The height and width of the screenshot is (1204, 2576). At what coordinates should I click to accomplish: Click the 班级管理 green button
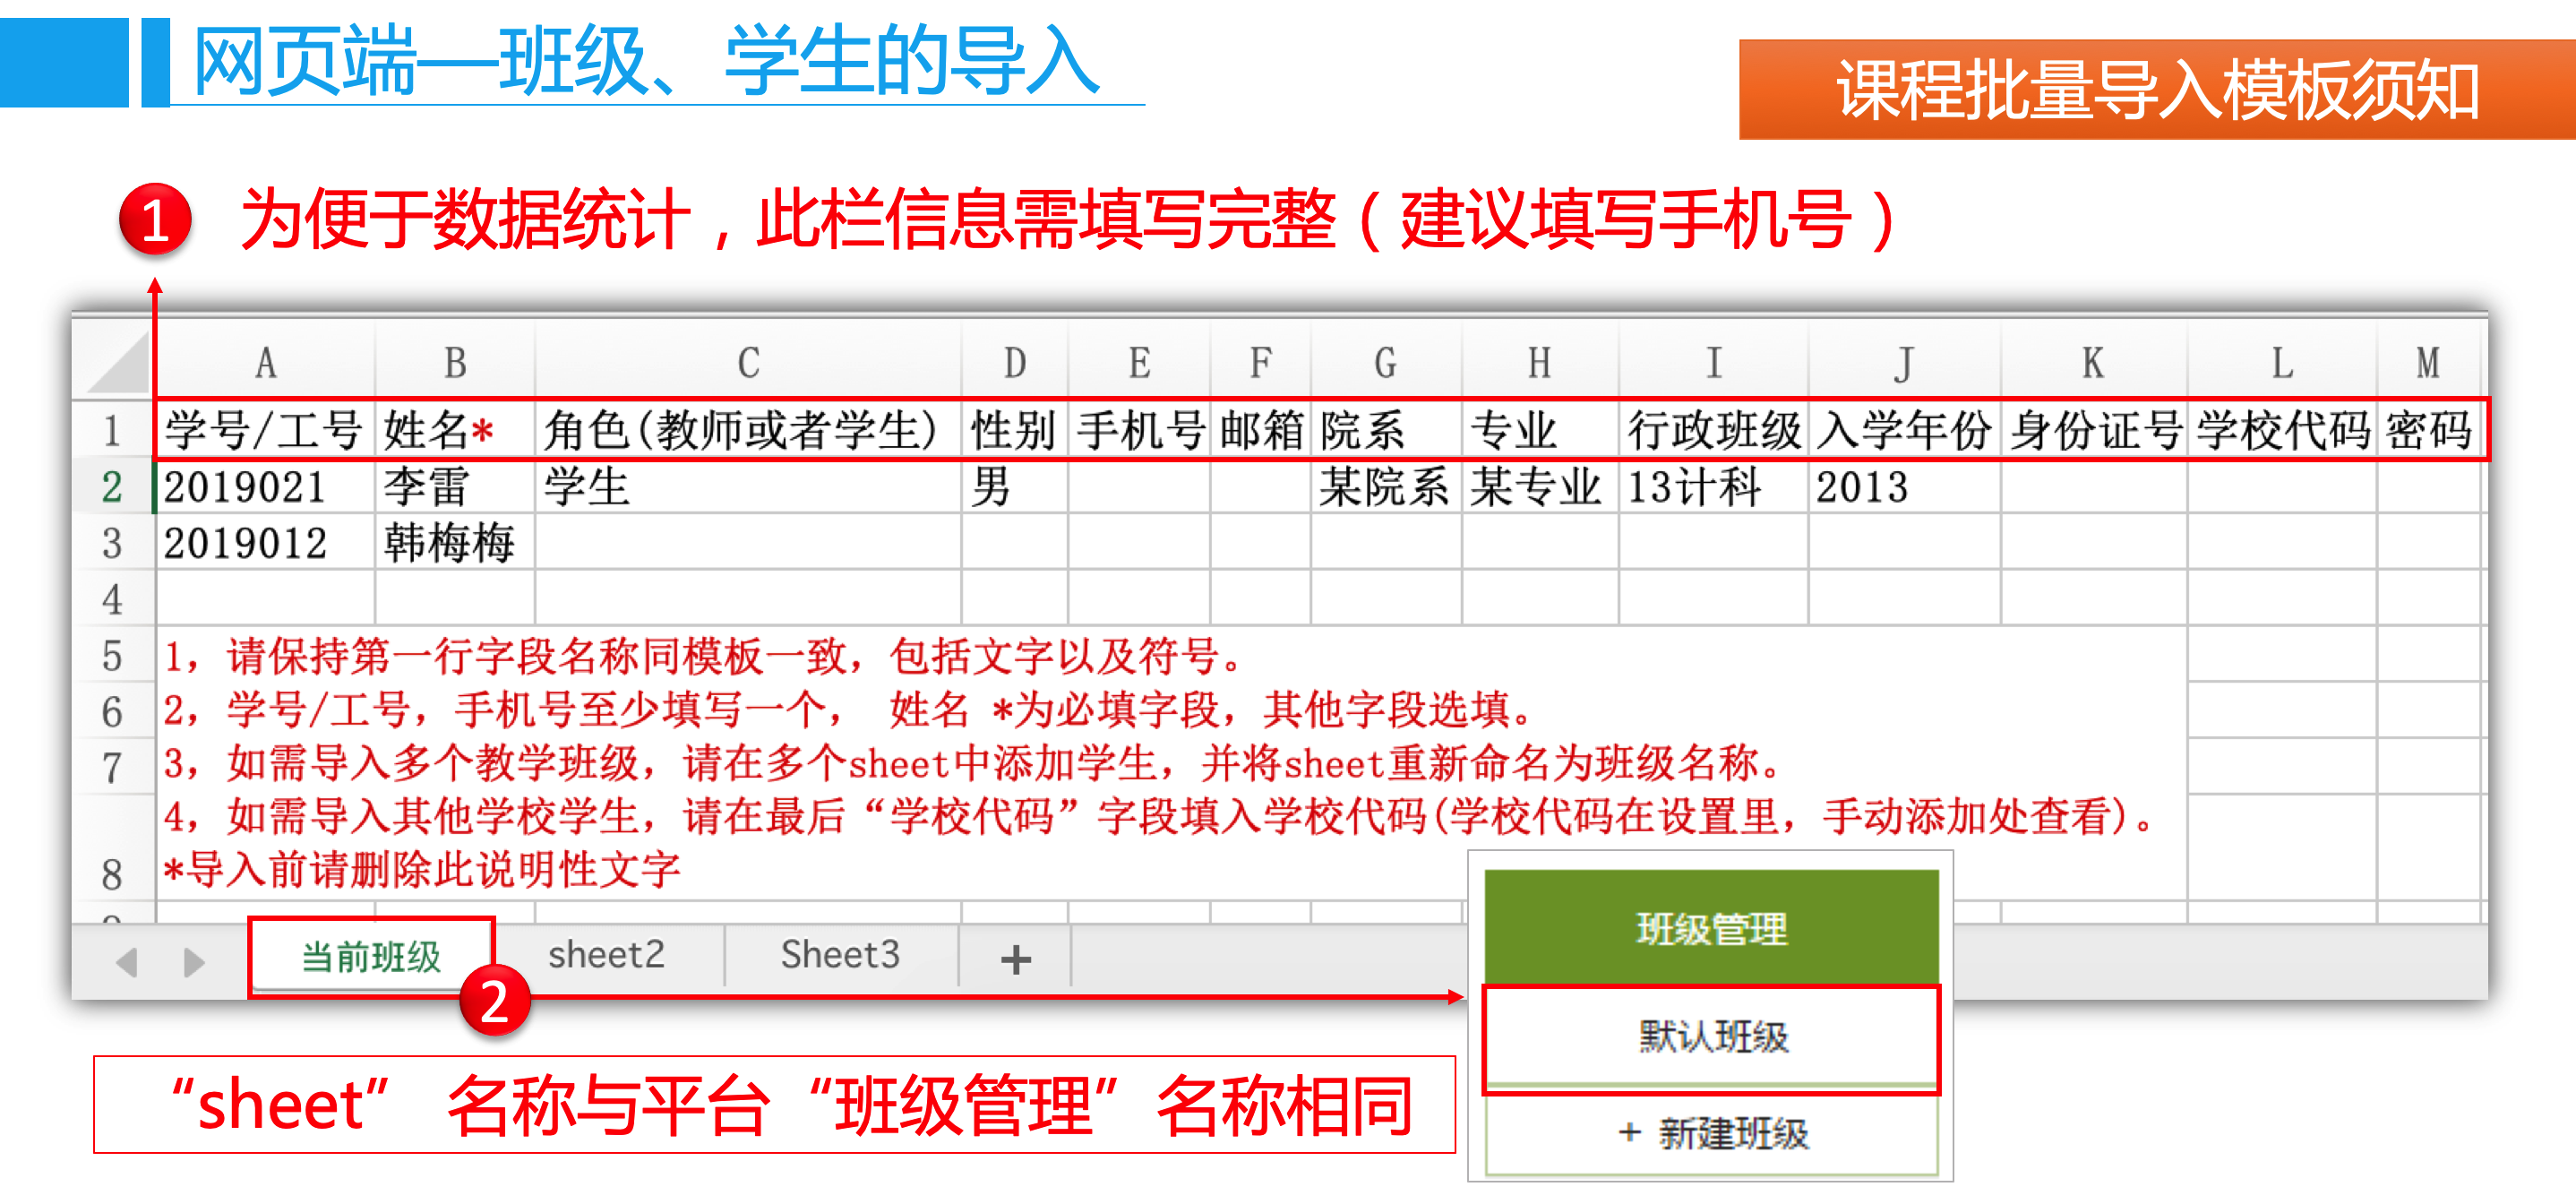1710,928
